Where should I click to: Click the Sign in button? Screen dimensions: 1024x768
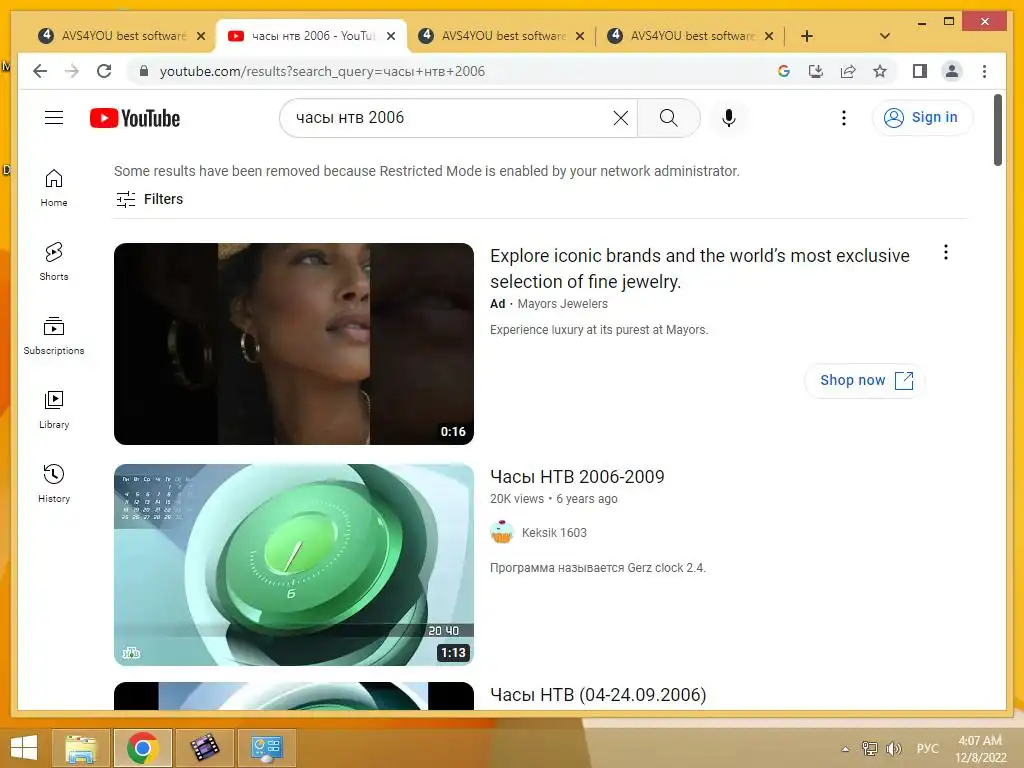[x=921, y=118]
